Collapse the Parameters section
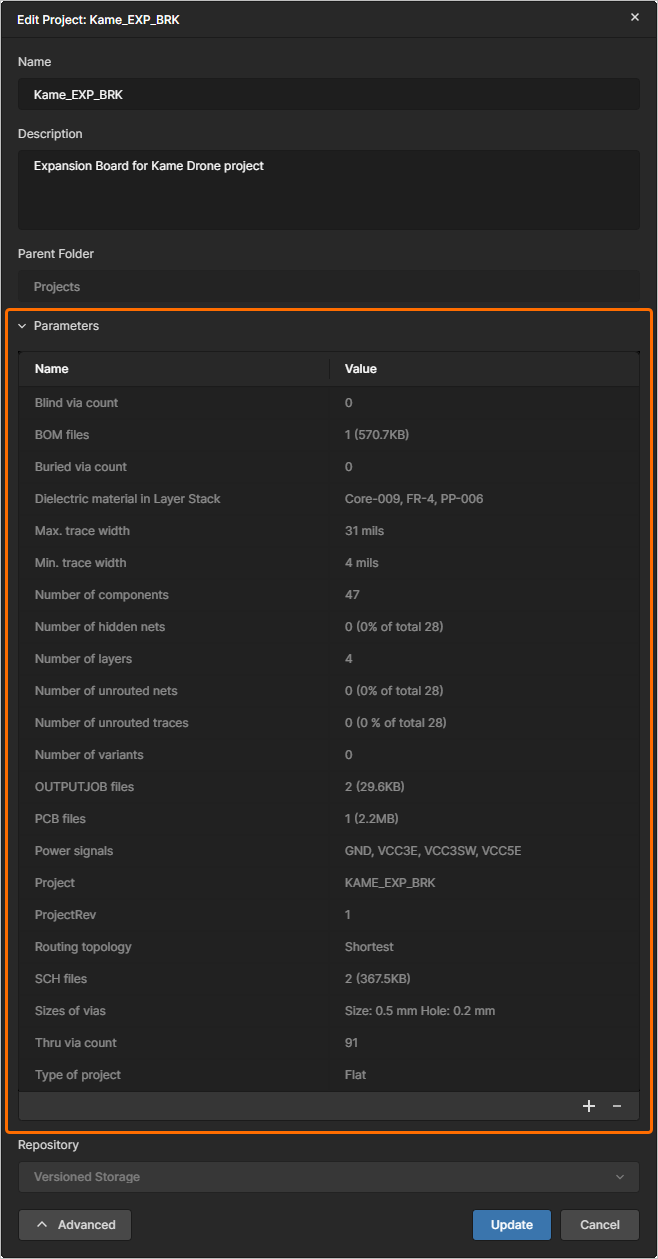Image resolution: width=658 pixels, height=1259 pixels. [23, 326]
